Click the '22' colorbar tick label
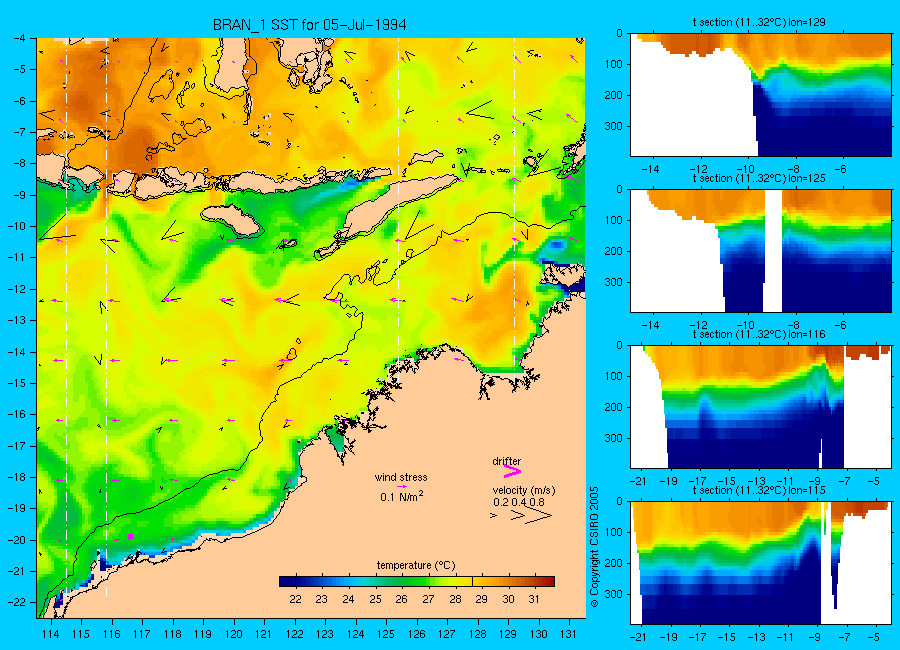Screen dimensions: 900x650 pyautogui.click(x=295, y=599)
